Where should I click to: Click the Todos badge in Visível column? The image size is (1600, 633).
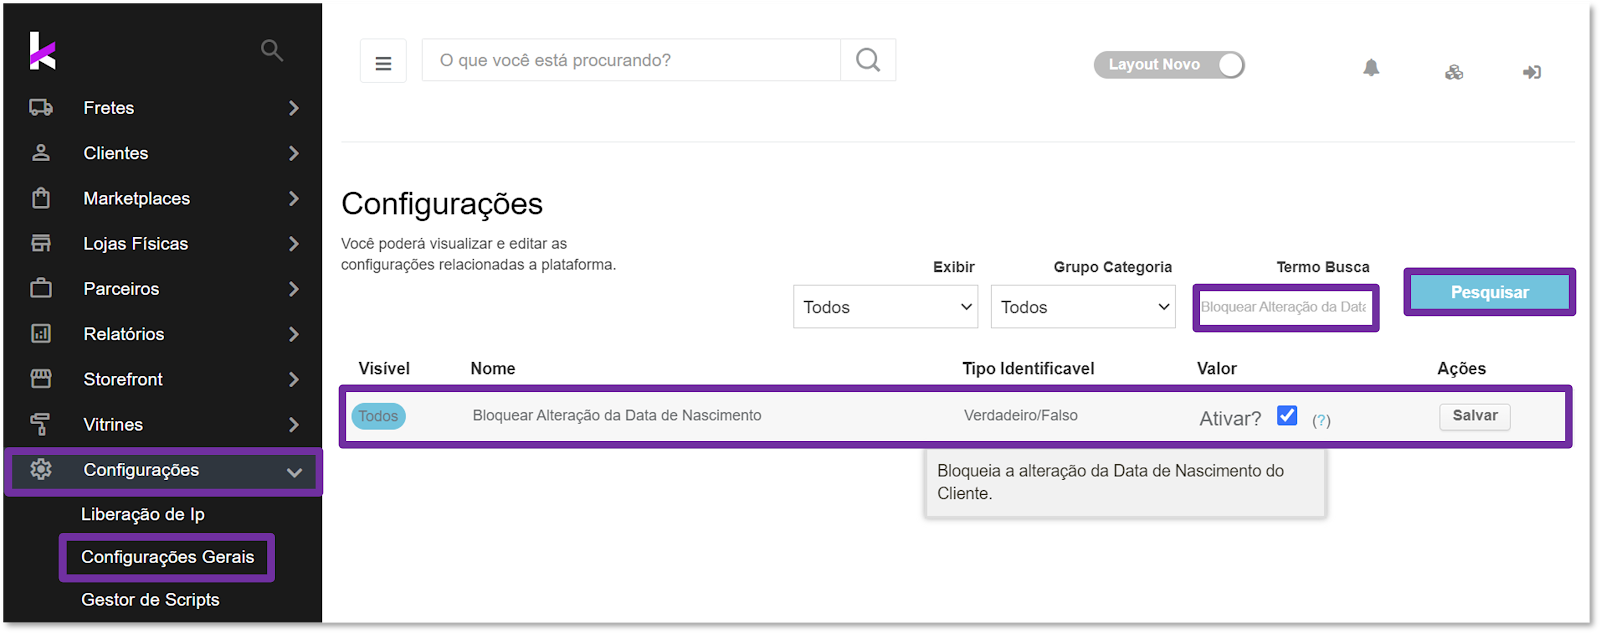pos(378,416)
